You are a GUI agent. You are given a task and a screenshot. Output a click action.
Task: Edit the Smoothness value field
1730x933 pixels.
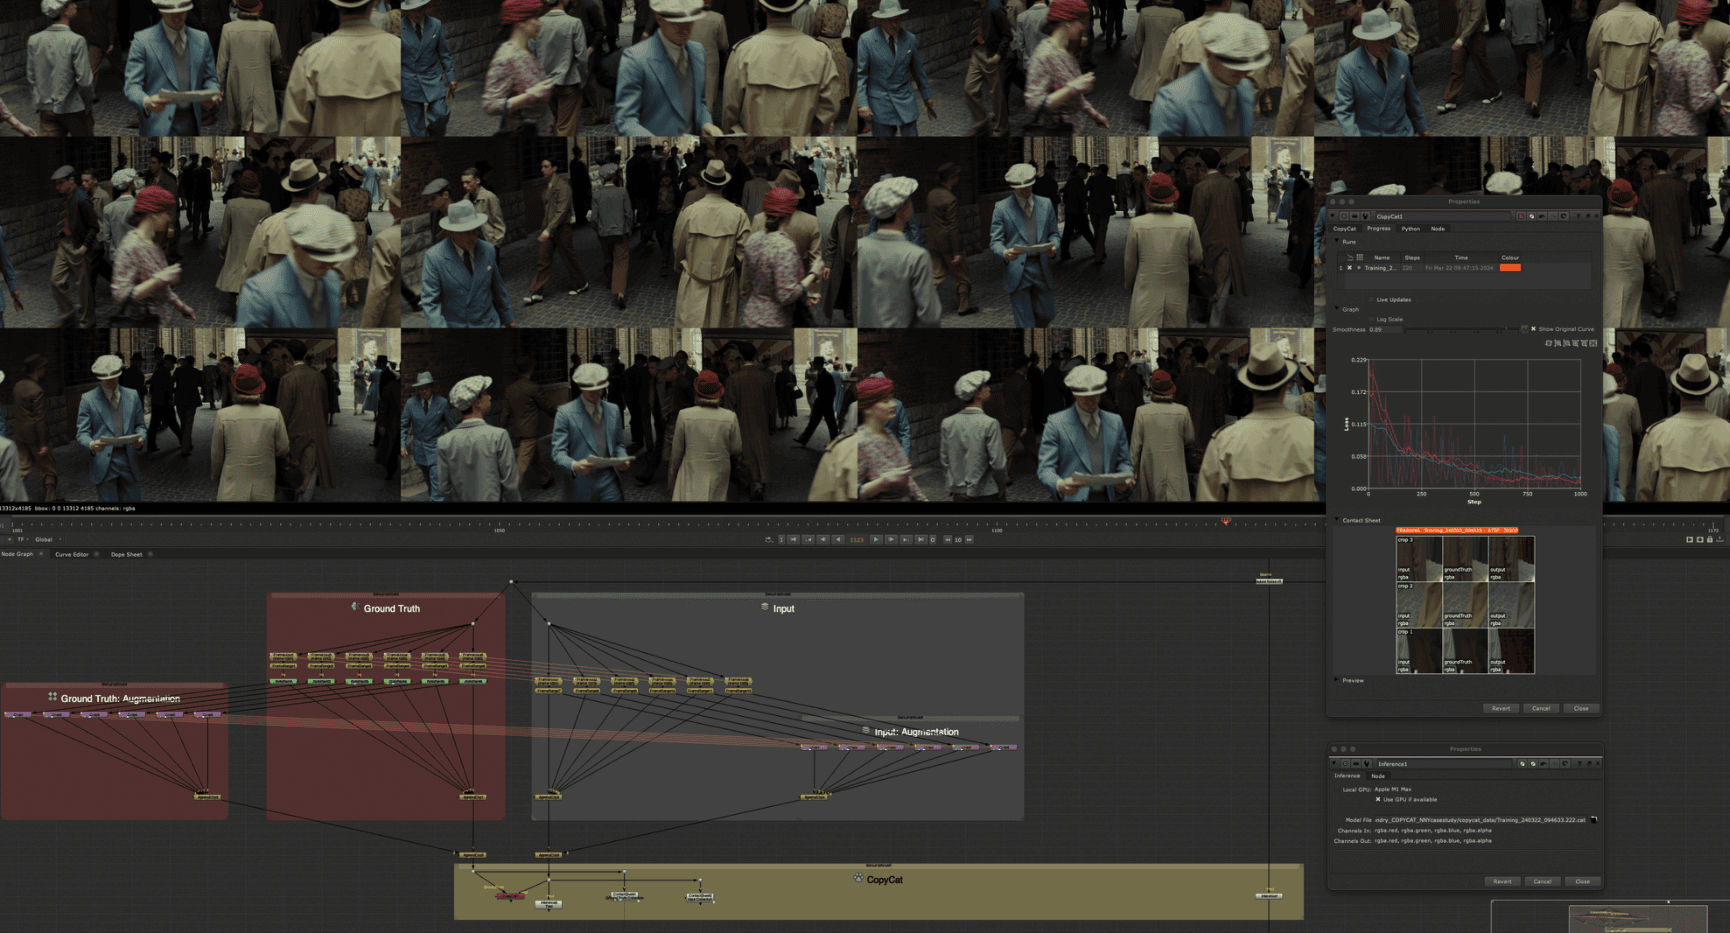click(x=1385, y=329)
